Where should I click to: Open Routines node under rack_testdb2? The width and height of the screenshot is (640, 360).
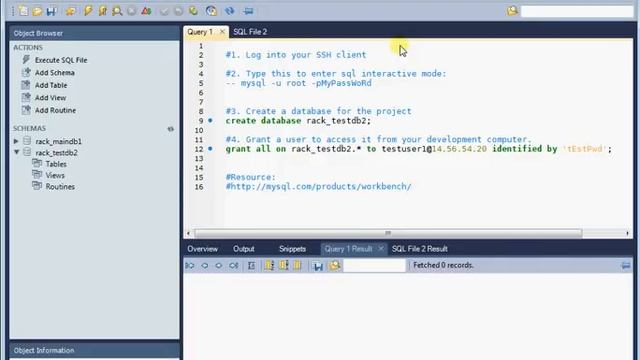(60, 187)
